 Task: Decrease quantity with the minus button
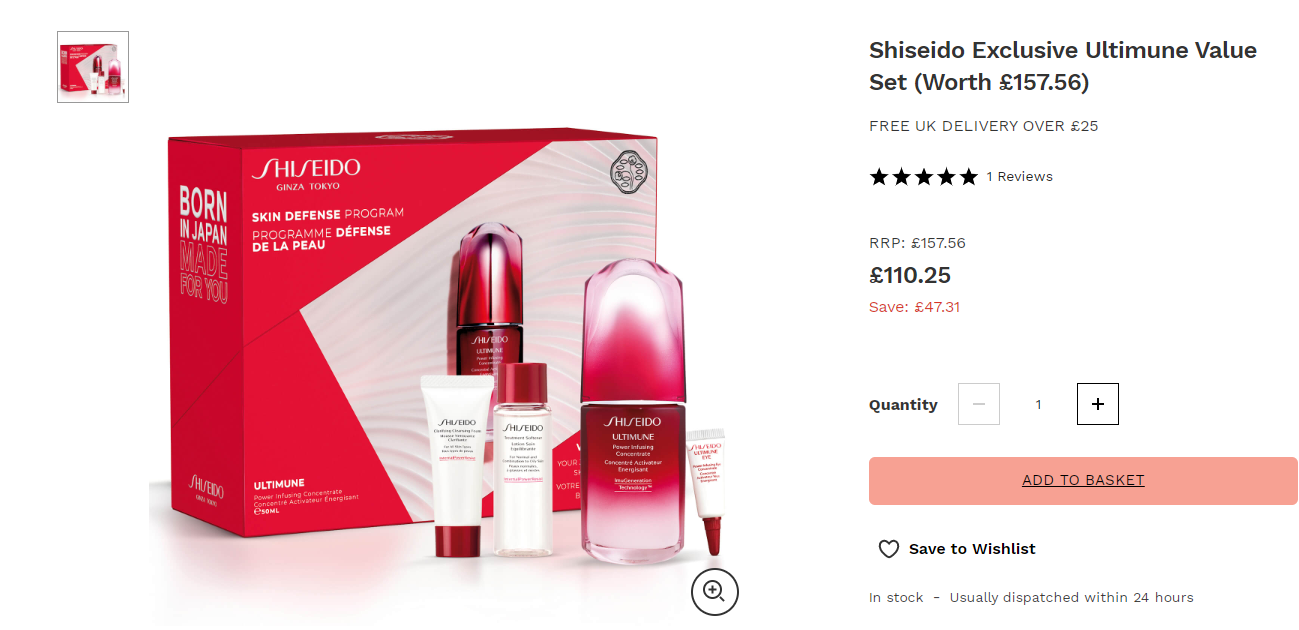click(x=979, y=404)
